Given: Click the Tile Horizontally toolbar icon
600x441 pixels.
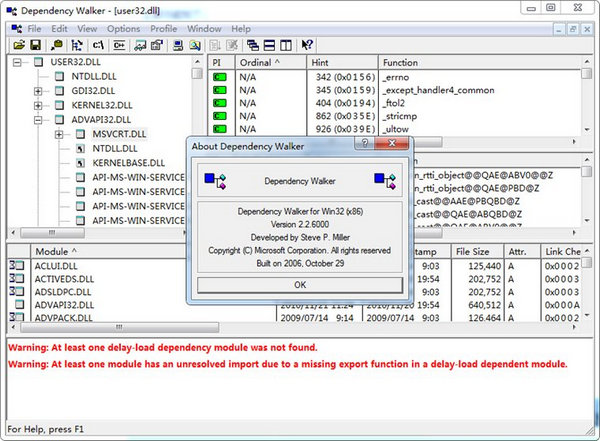Looking at the screenshot, I should click(269, 45).
